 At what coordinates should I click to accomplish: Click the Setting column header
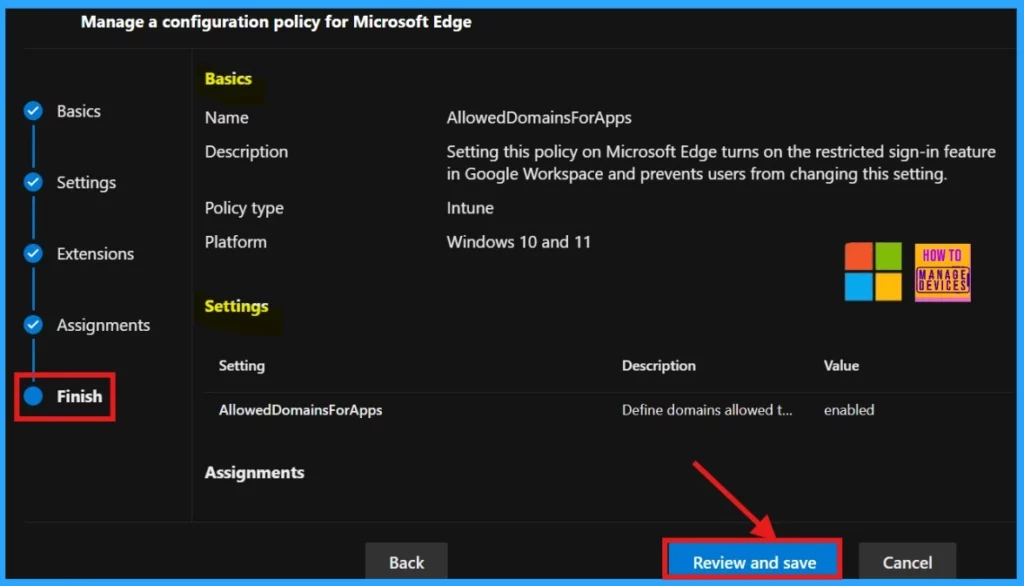click(242, 365)
